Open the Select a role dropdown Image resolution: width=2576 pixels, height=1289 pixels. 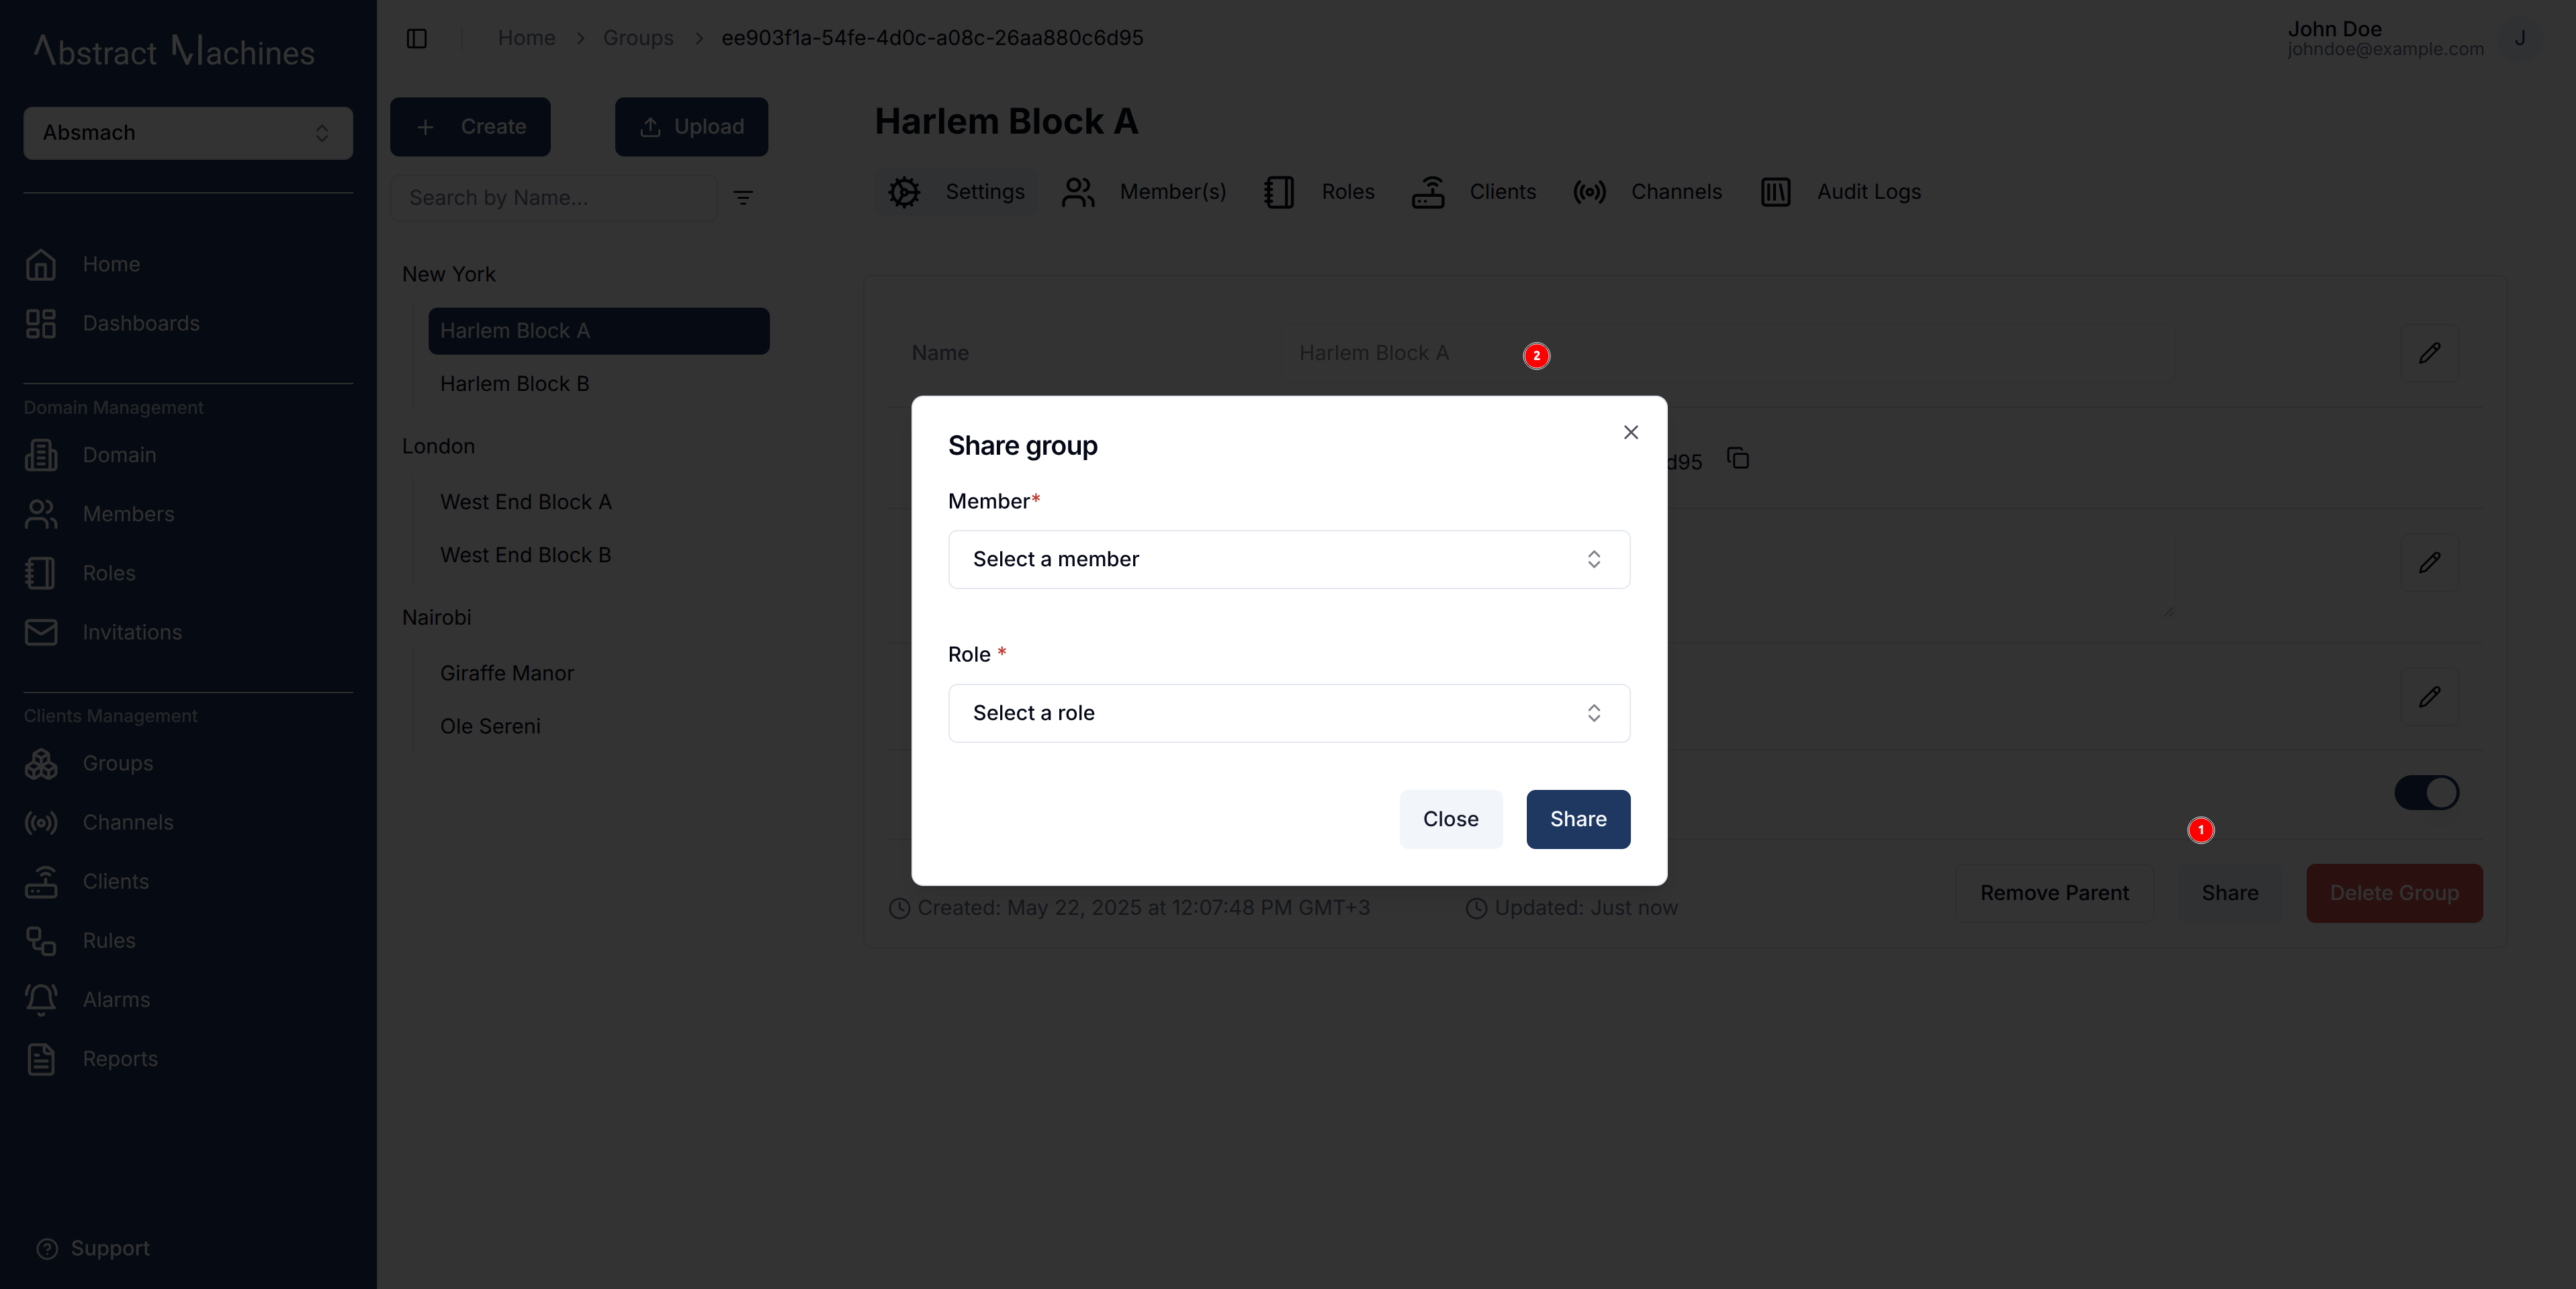click(1289, 713)
